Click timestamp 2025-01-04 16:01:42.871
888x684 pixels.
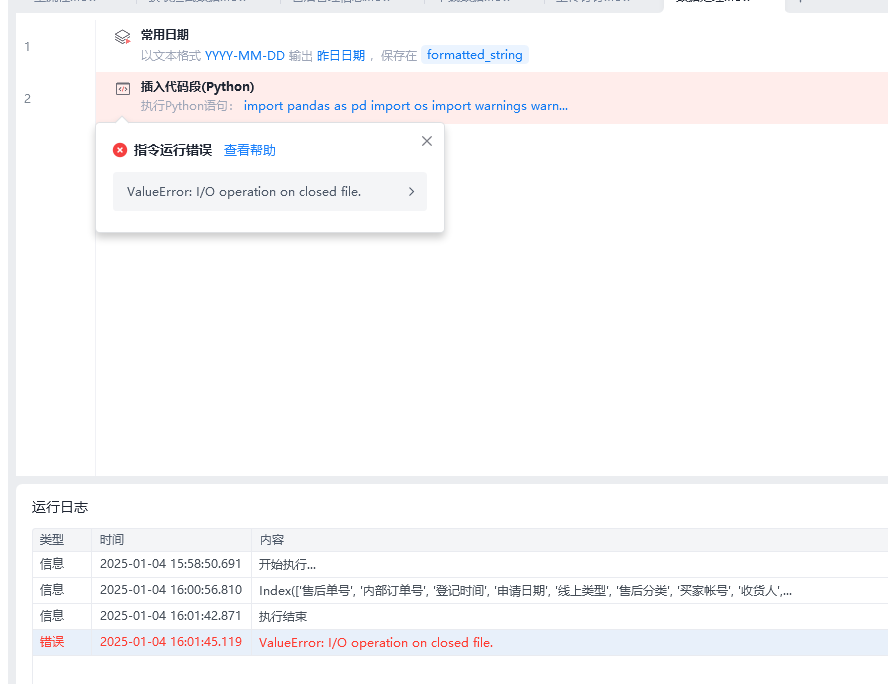170,616
